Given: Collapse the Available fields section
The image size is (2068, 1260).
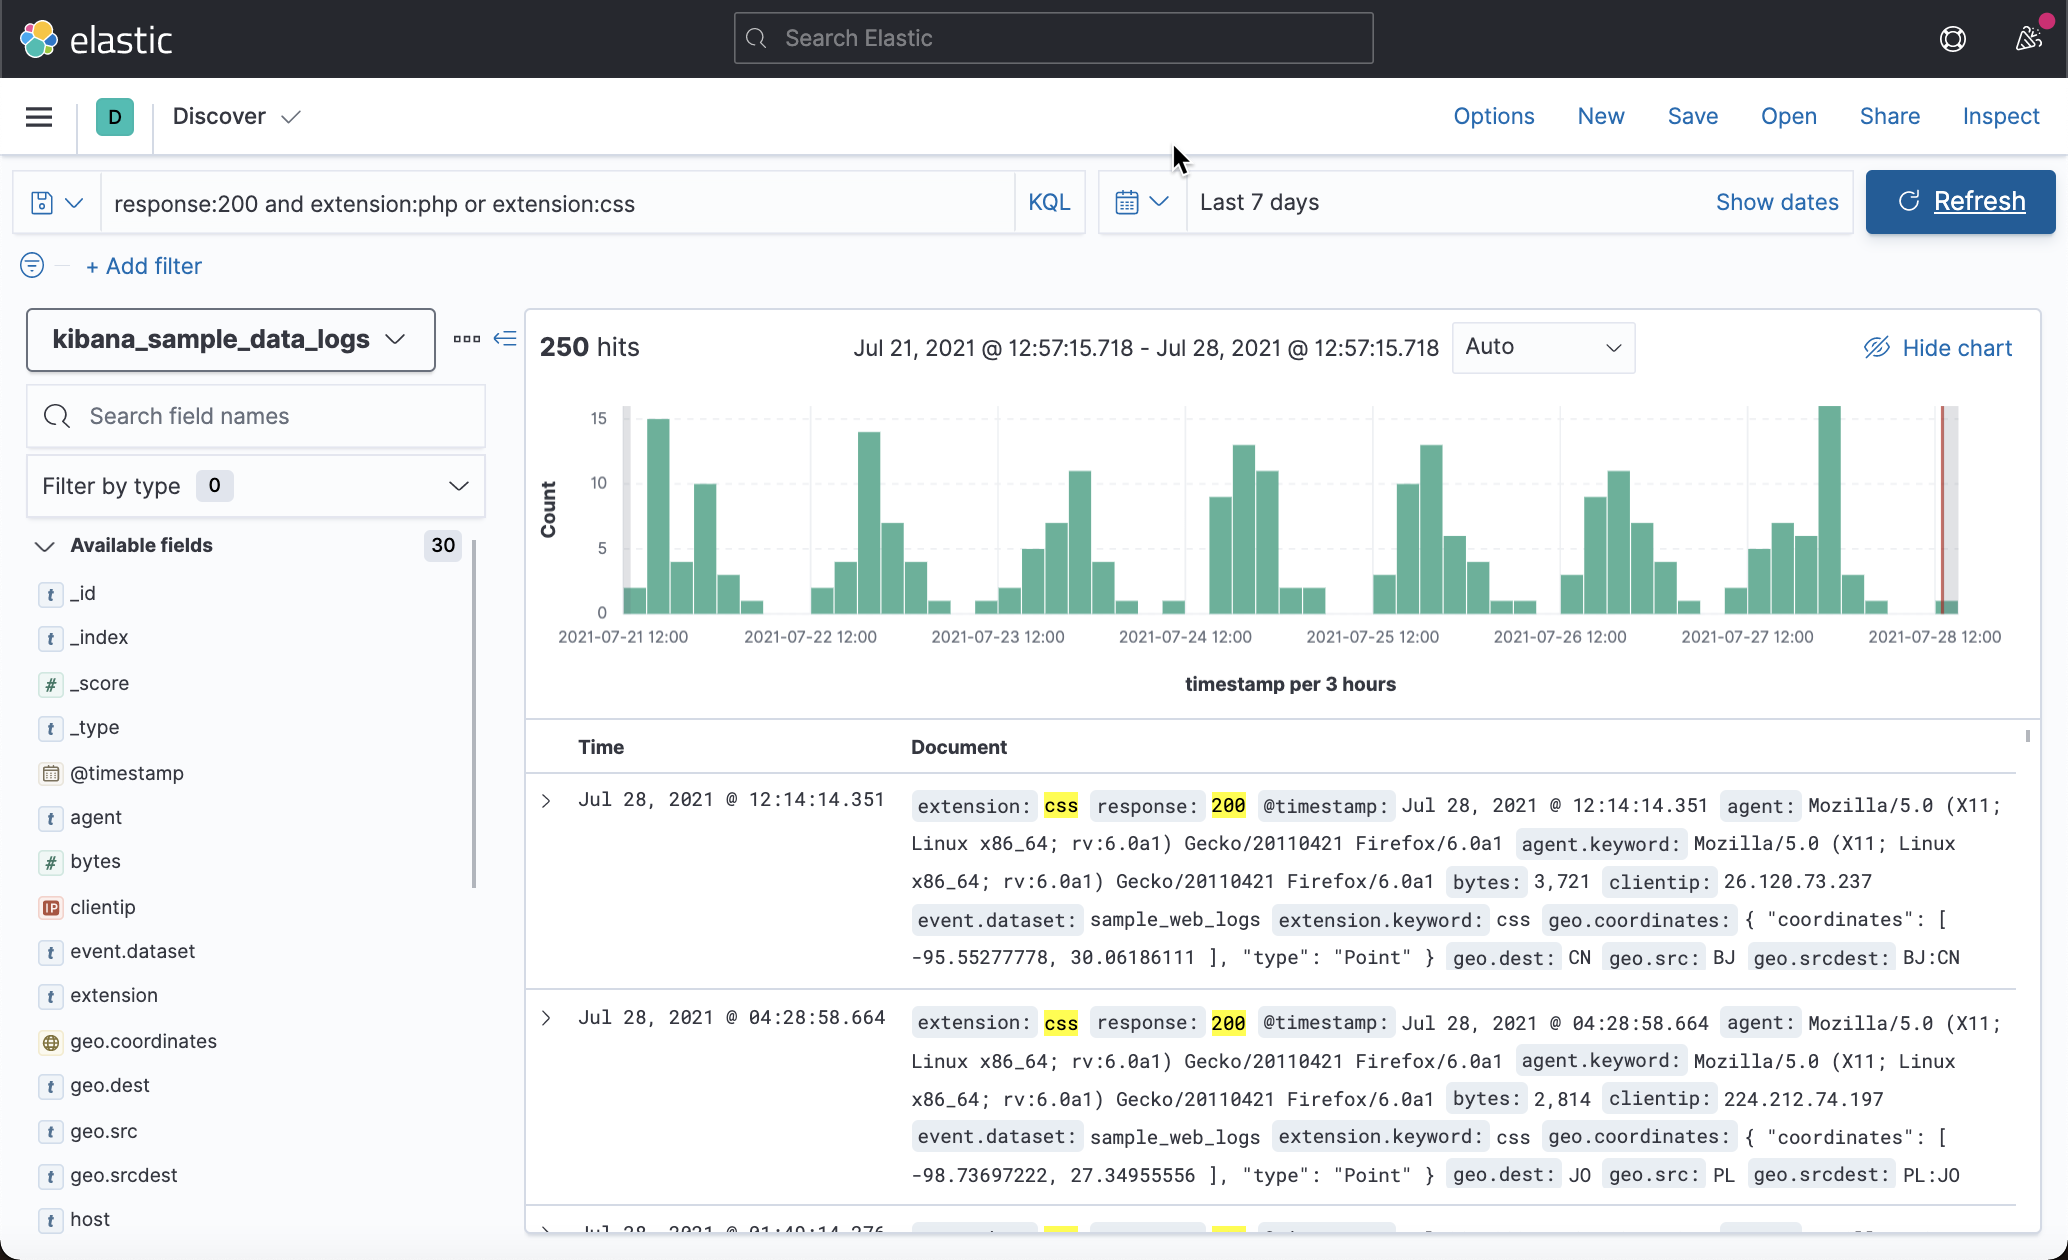Looking at the screenshot, I should [44, 546].
